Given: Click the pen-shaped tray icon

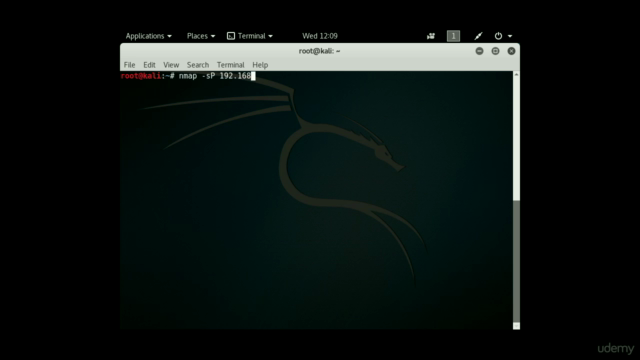Looking at the screenshot, I should coord(478,36).
